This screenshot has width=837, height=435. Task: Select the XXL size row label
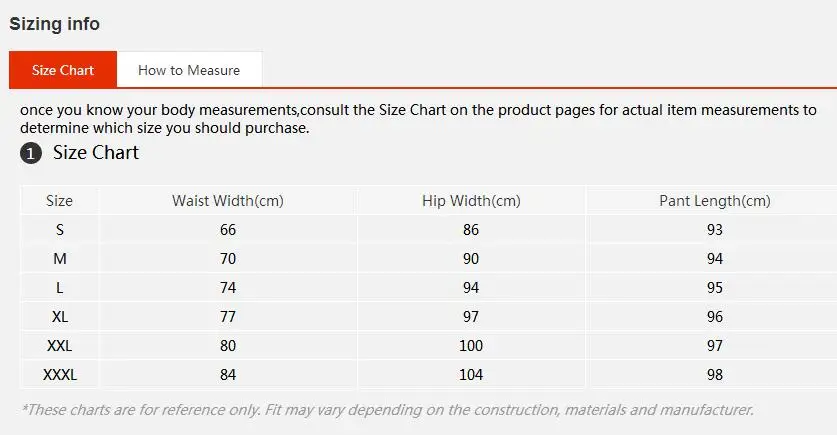60,346
